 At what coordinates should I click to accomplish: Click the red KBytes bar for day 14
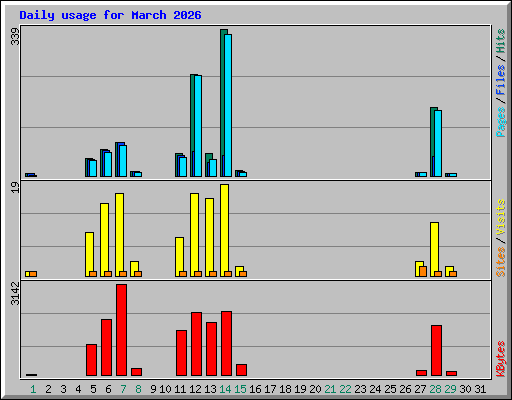point(226,344)
